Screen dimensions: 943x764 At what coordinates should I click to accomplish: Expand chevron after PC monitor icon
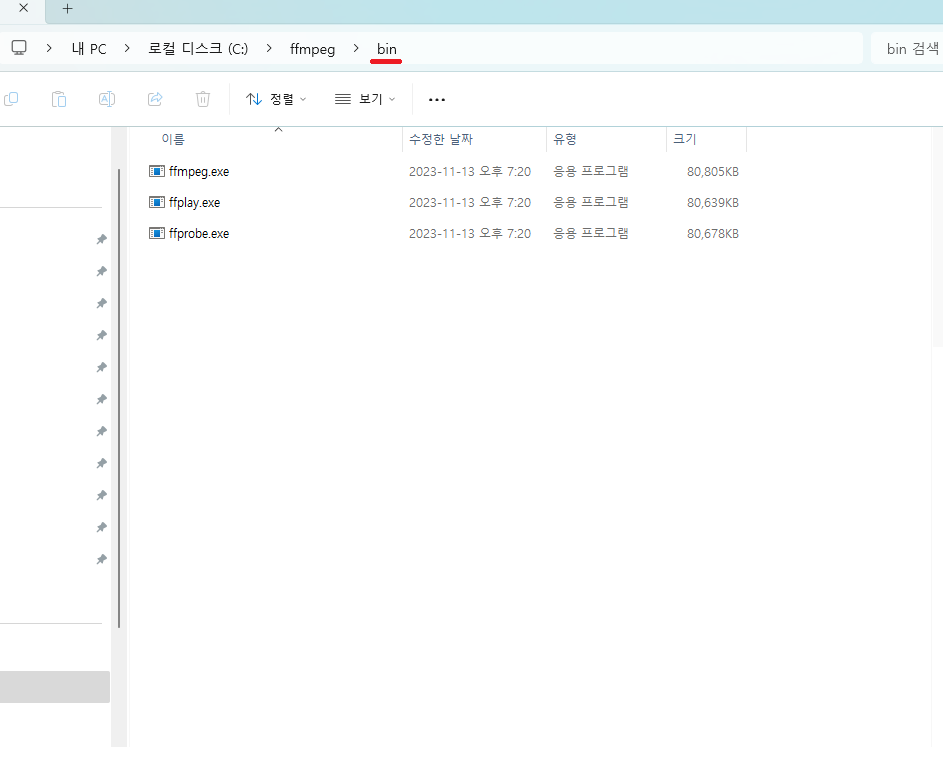49,48
